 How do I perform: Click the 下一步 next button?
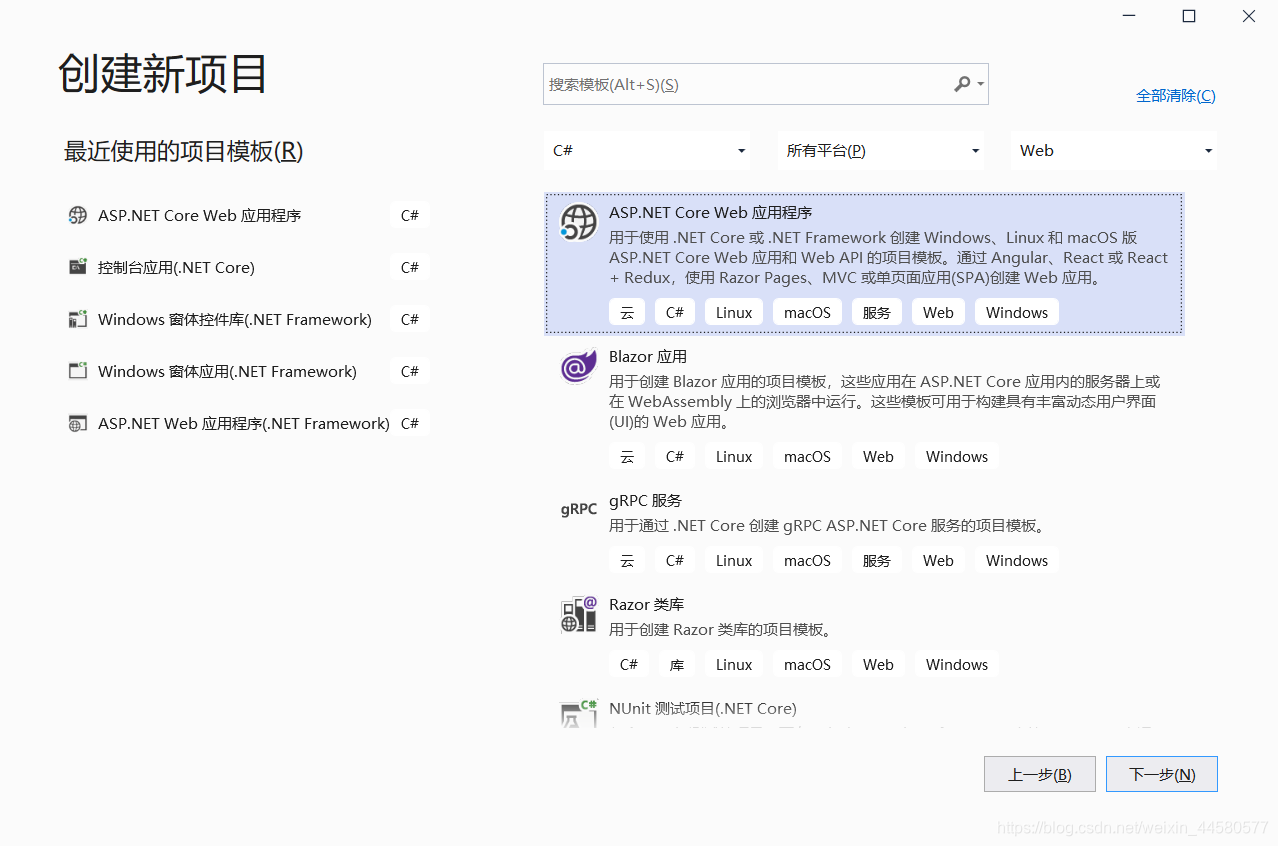point(1162,774)
